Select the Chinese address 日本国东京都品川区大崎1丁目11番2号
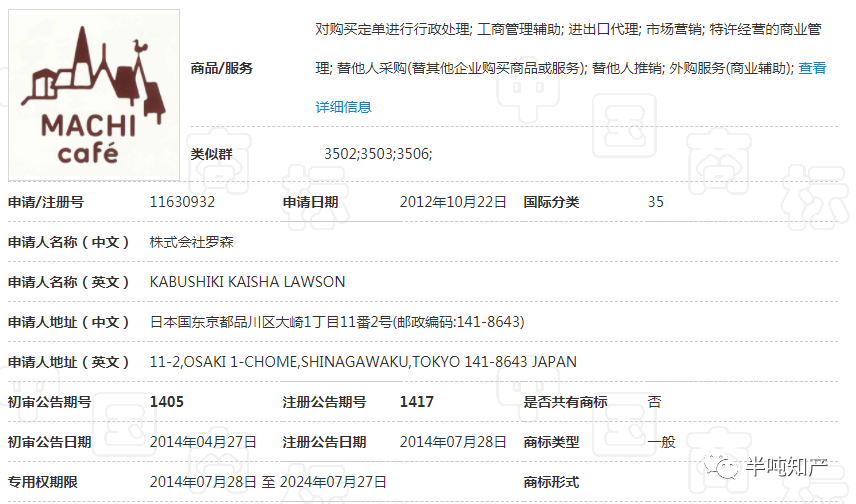Screen dimensions: 856x504 tap(337, 322)
